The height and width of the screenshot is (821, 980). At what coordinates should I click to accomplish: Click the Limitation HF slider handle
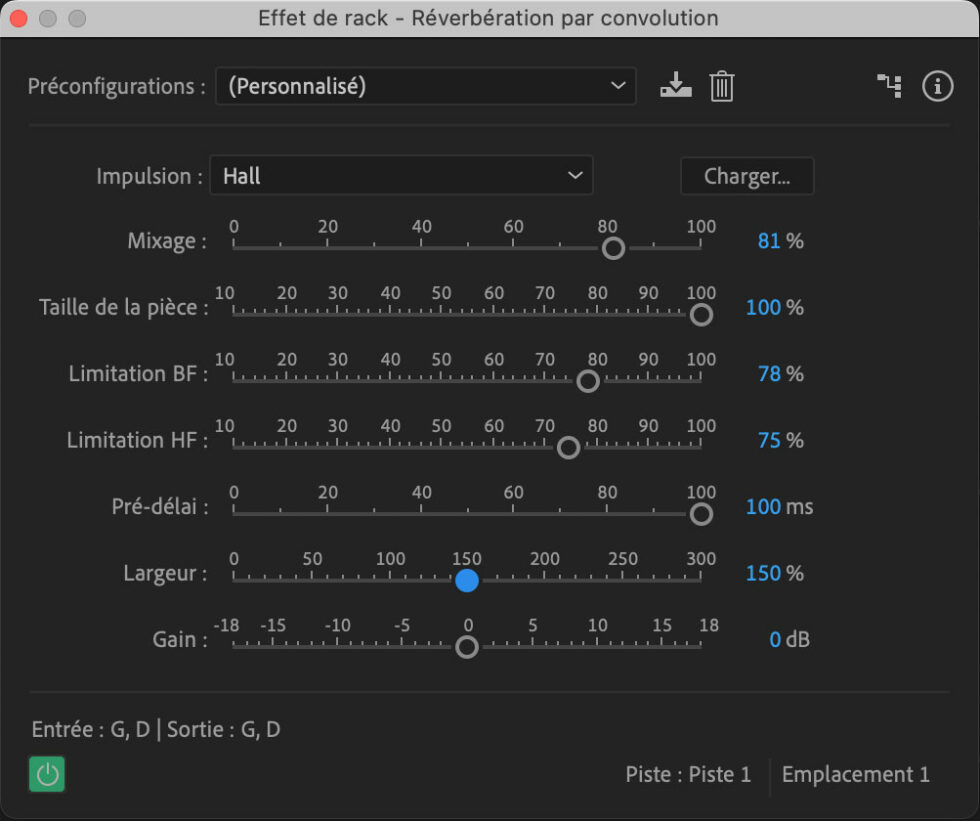click(568, 447)
